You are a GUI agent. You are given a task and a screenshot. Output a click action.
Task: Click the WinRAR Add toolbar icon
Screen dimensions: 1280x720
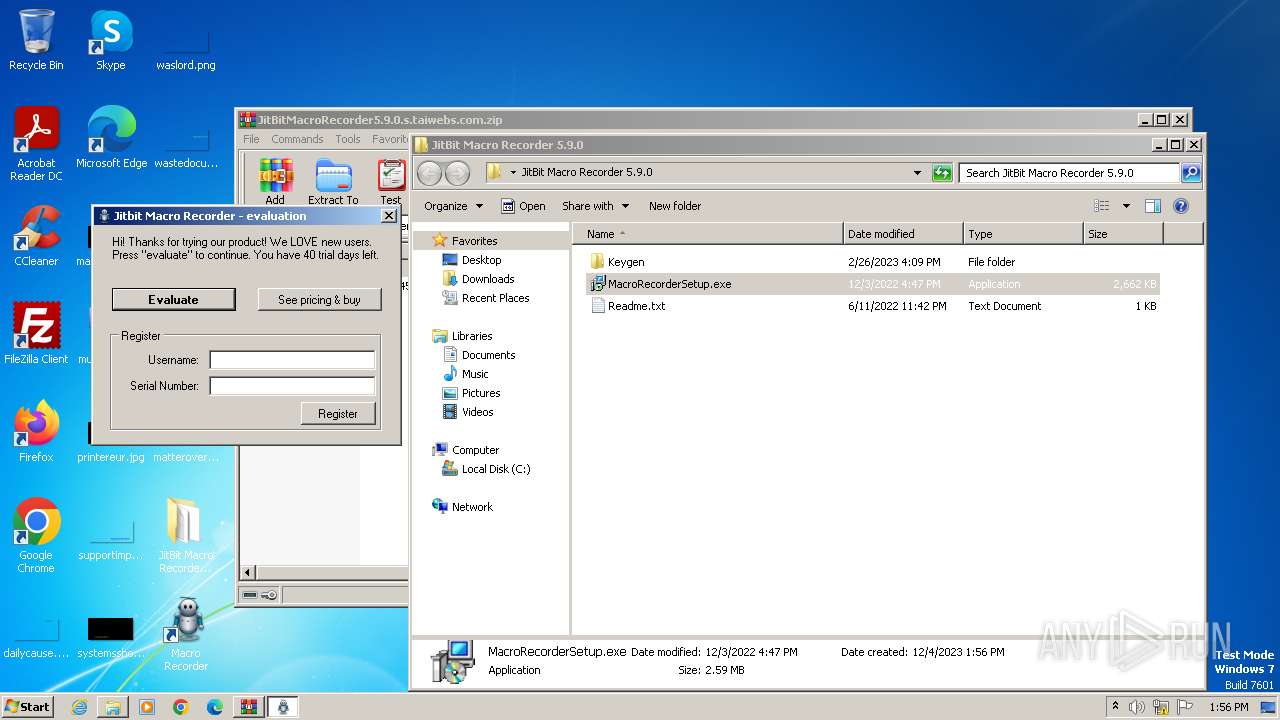coord(275,181)
